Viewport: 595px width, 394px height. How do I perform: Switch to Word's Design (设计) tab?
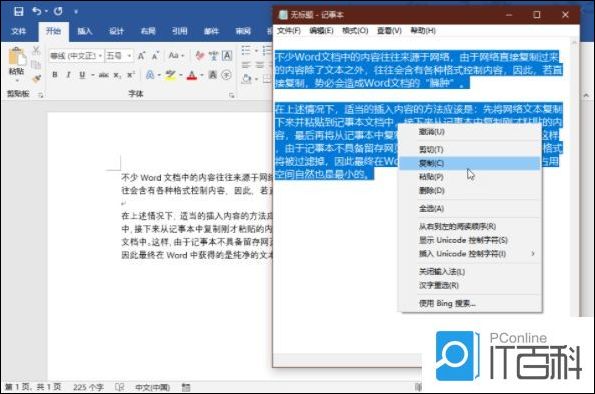click(x=116, y=31)
